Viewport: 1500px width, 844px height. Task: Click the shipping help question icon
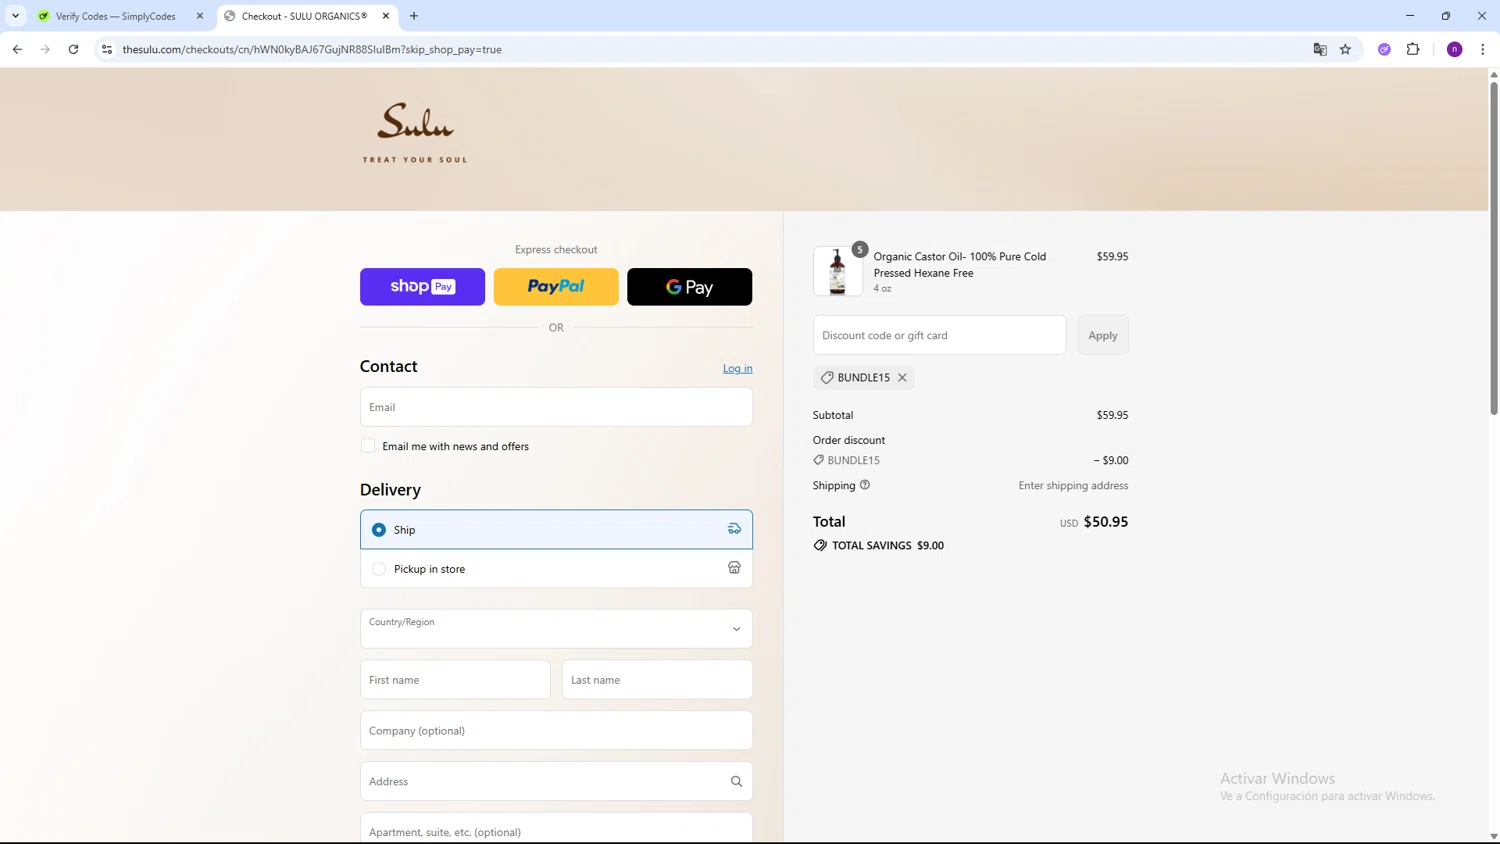pyautogui.click(x=865, y=485)
